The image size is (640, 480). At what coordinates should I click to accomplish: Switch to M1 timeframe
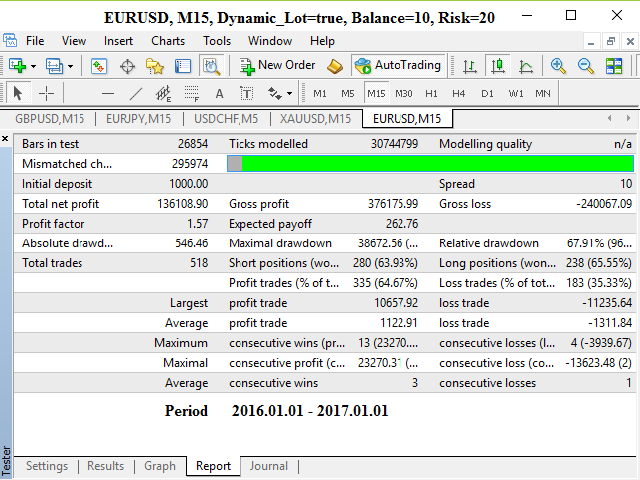320,94
